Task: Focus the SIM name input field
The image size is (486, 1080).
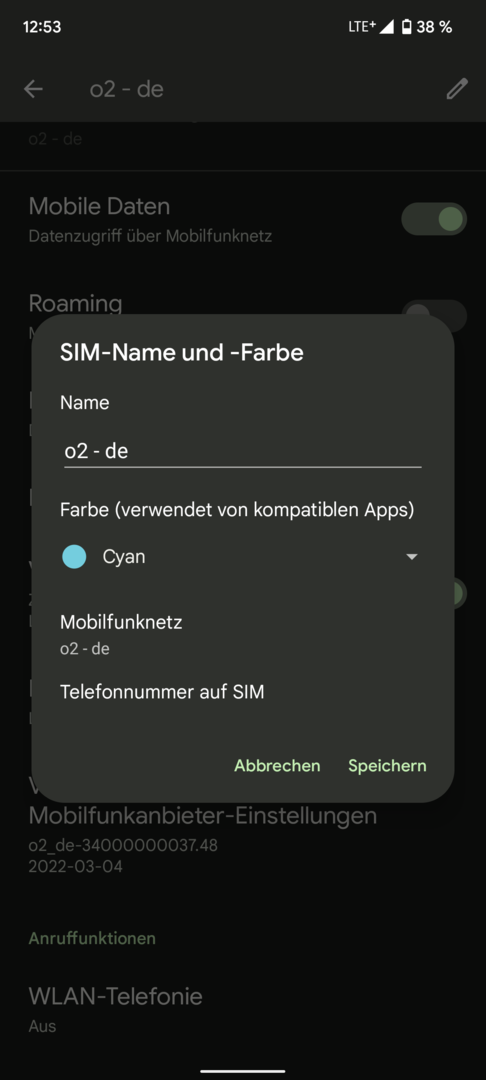Action: point(242,451)
